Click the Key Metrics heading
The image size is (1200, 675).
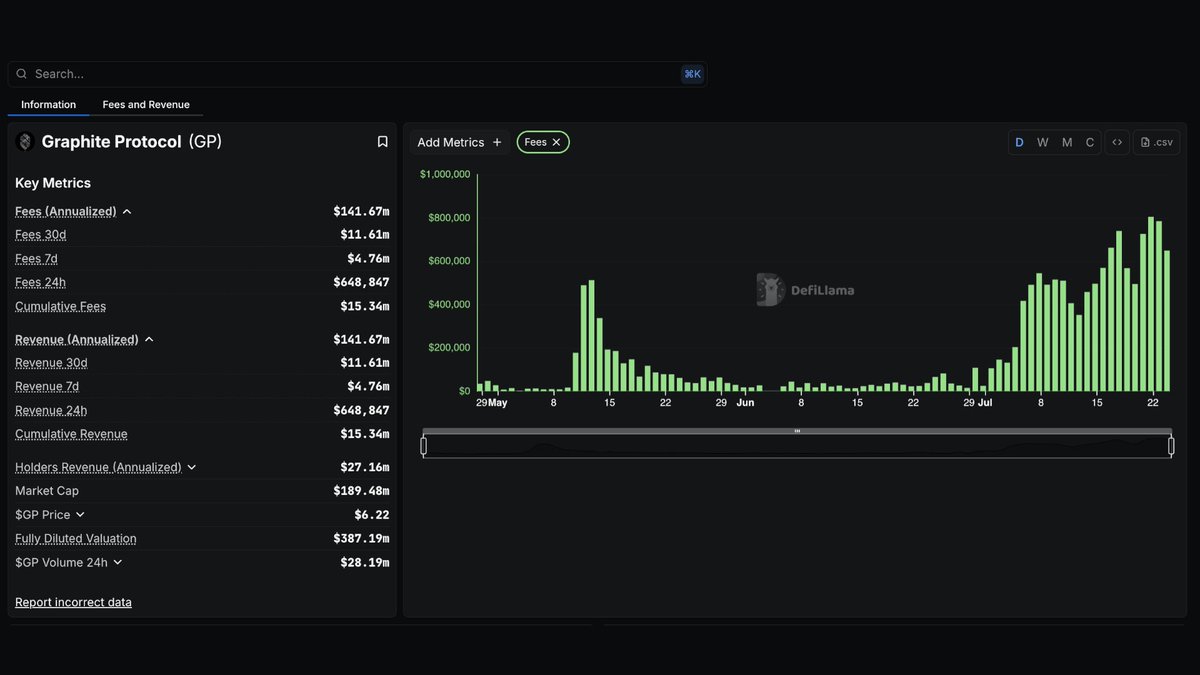click(x=53, y=183)
